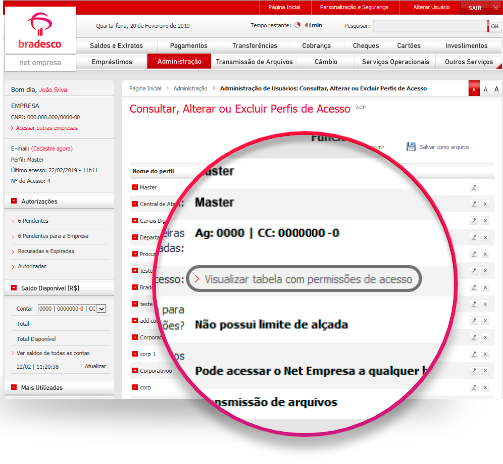
Task: Click the edit pencil on the Central de At row
Action: (x=474, y=204)
